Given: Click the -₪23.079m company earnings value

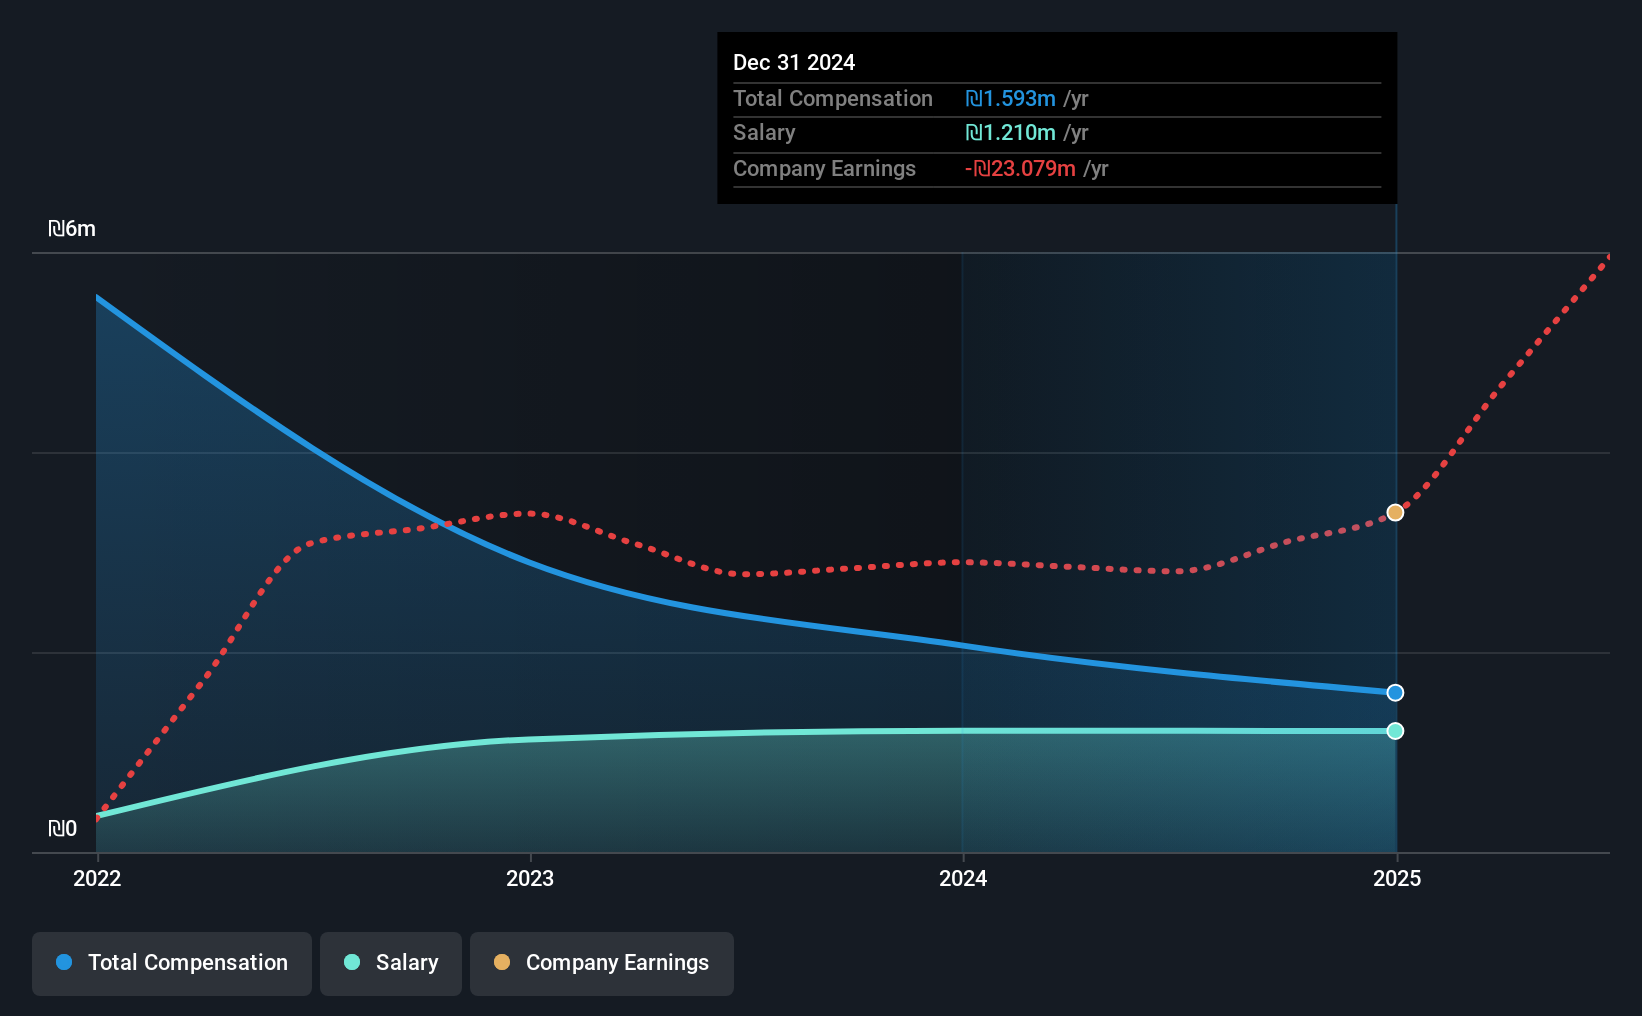Looking at the screenshot, I should 1020,168.
